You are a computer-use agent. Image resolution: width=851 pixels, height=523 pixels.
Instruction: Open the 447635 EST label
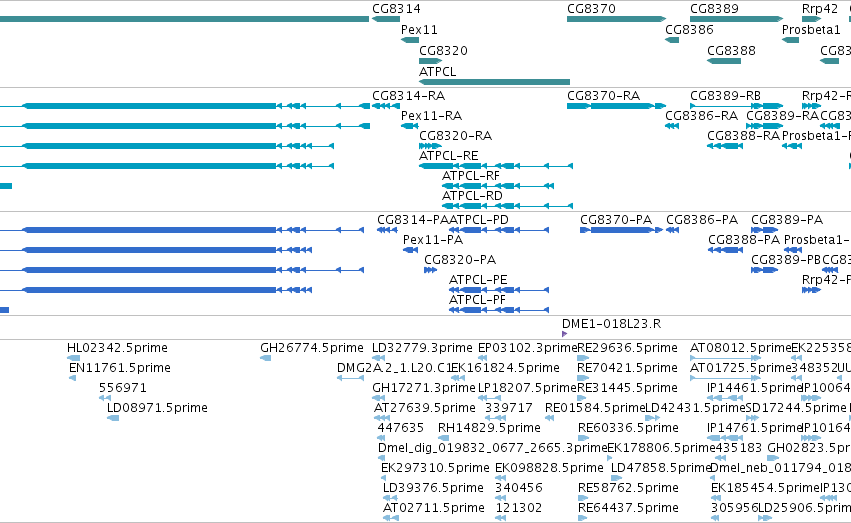(401, 428)
